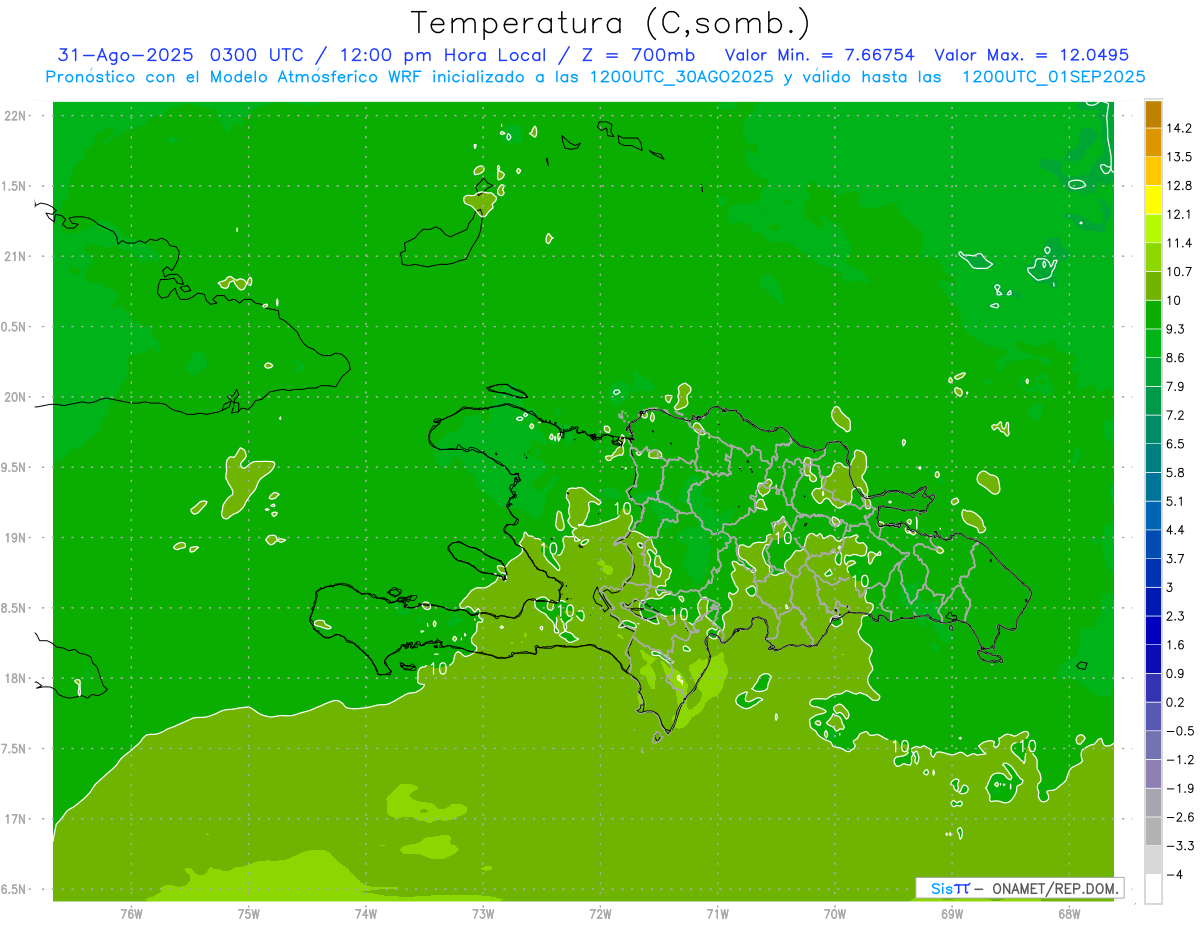This screenshot has width=1200, height=927.
Task: Click the "74W" longitude axis label
Action: point(365,914)
